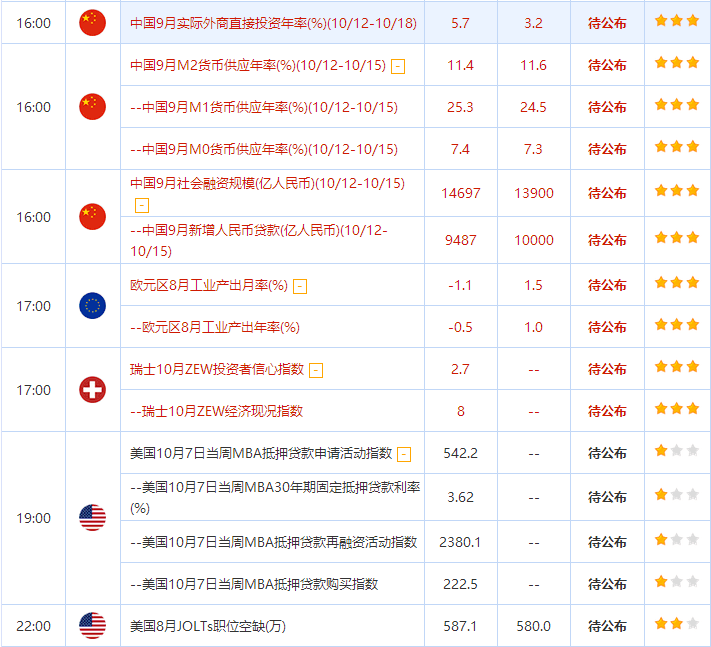Screen dimensions: 711x647
Task: Click the Switzerland flag icon
Action: click(x=92, y=390)
